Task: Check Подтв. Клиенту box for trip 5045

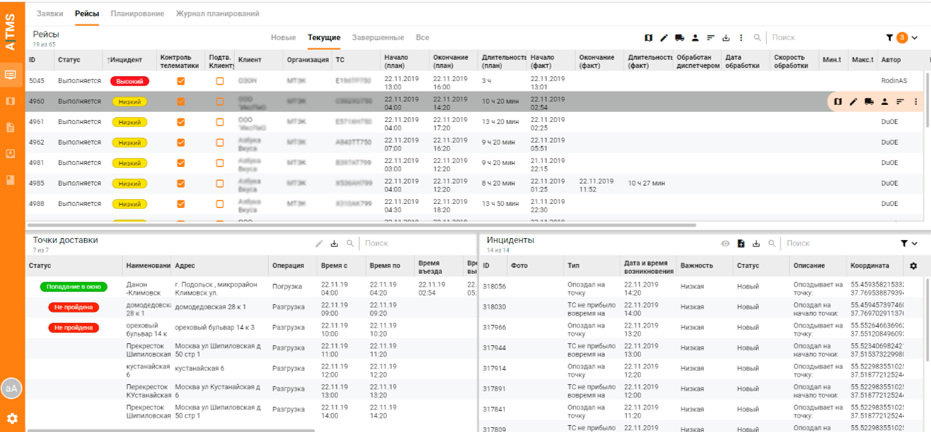Action: pos(220,81)
